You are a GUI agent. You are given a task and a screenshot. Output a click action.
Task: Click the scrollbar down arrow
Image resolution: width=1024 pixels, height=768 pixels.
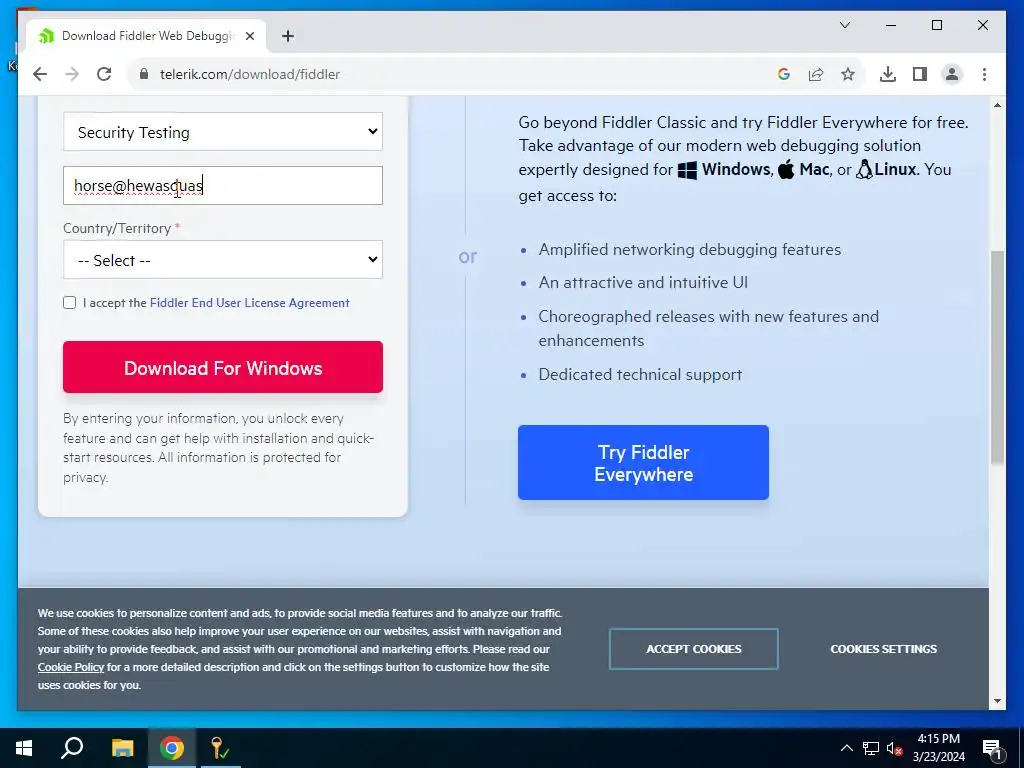pyautogui.click(x=997, y=701)
